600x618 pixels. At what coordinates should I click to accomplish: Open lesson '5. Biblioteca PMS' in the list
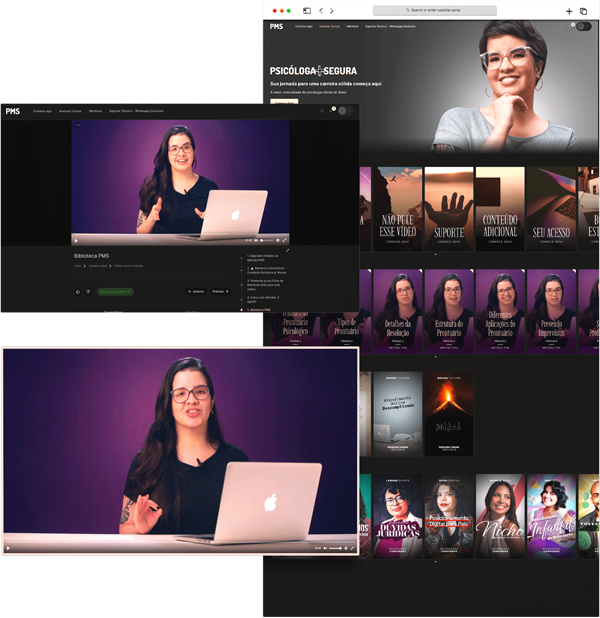pyautogui.click(x=259, y=310)
